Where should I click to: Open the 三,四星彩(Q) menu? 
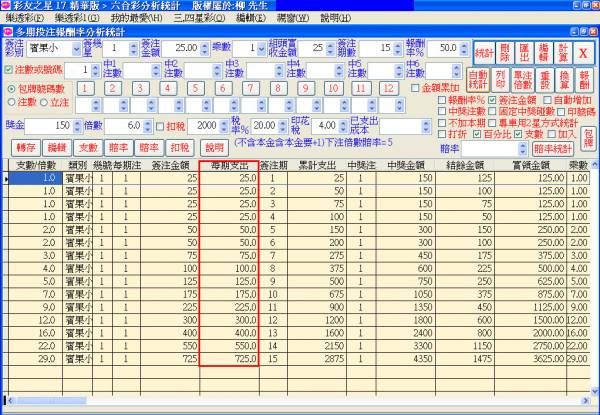coord(200,17)
